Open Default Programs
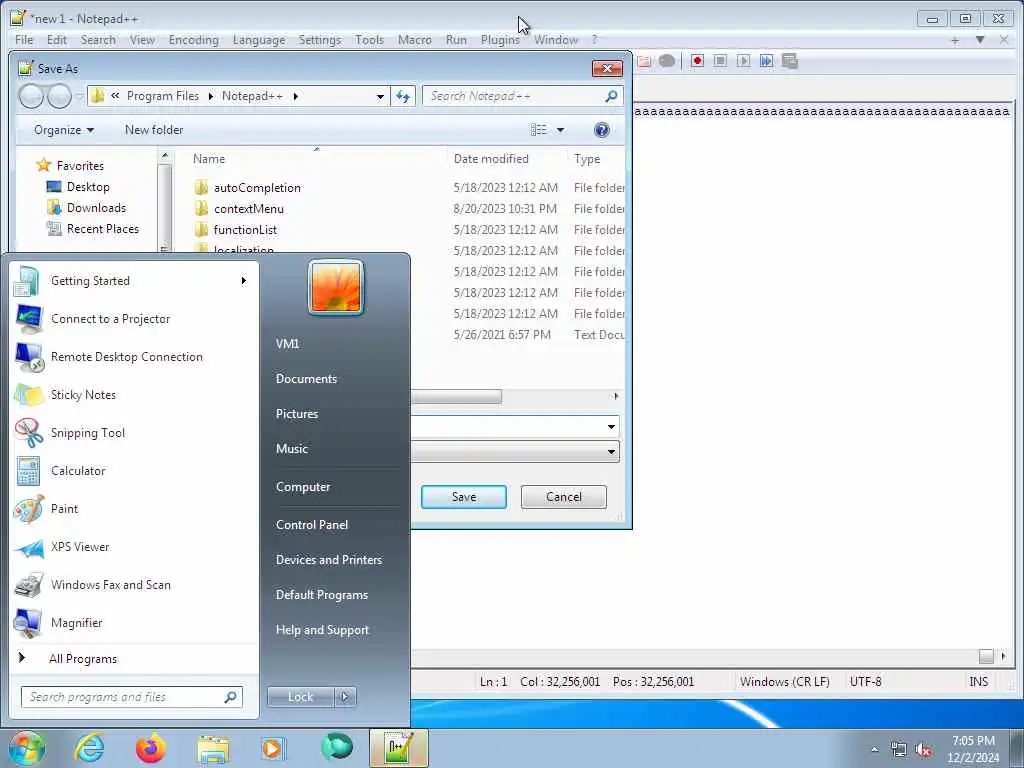Screen dimensions: 1024x768 click(322, 595)
